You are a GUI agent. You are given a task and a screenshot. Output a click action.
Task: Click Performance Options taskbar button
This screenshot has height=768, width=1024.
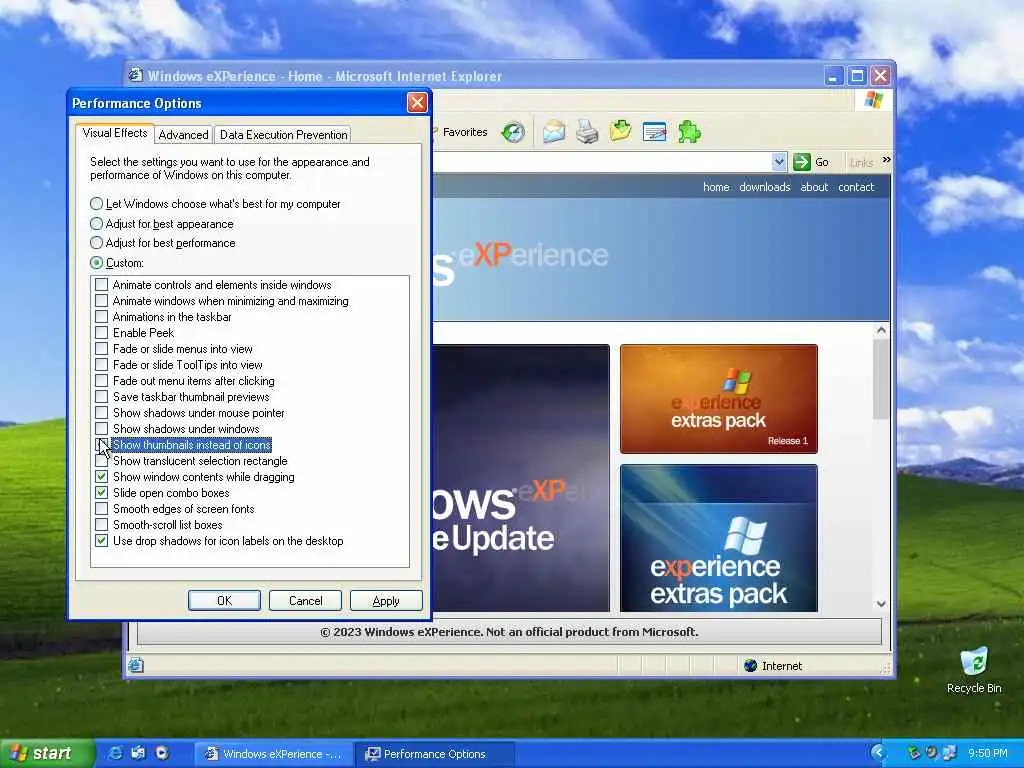point(435,754)
